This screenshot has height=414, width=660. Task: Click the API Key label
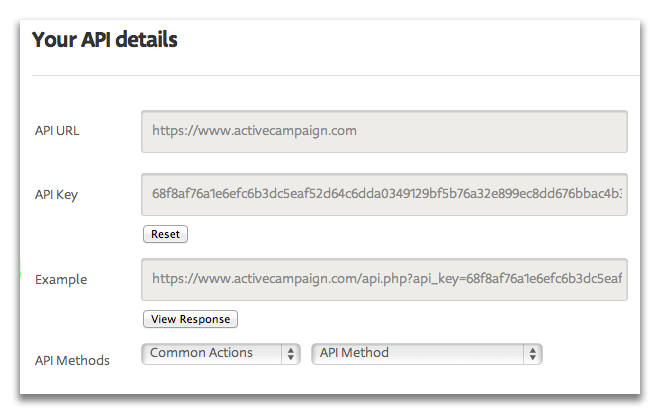56,195
